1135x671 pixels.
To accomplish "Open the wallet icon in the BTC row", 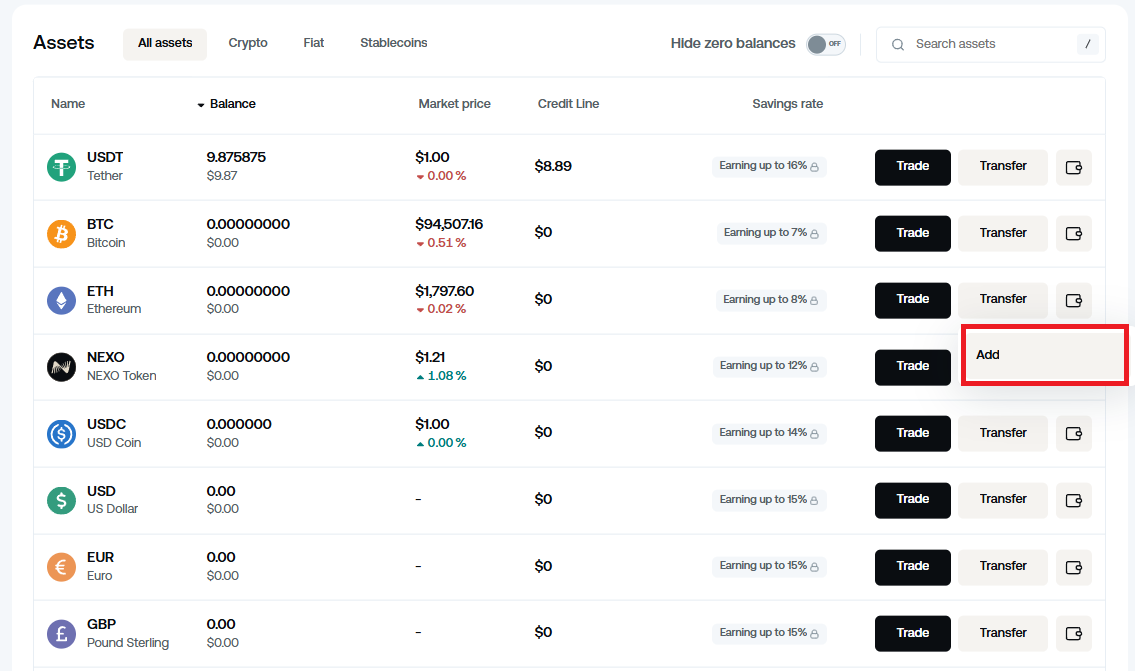I will (x=1073, y=234).
